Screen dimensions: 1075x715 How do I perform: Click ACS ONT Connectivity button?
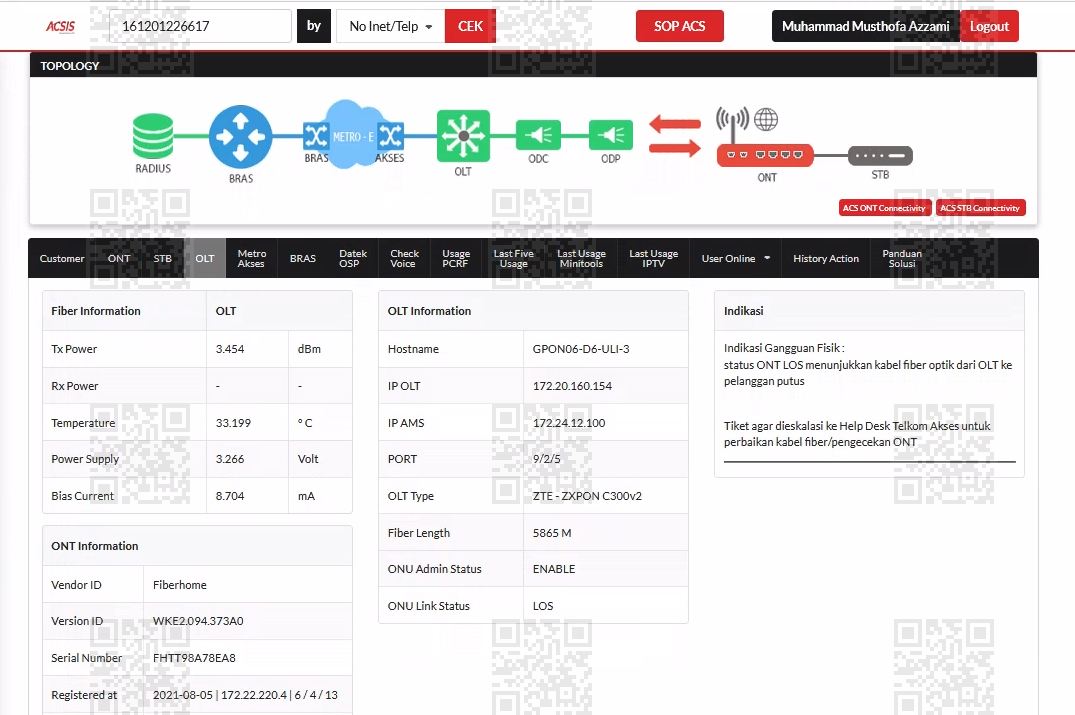884,208
